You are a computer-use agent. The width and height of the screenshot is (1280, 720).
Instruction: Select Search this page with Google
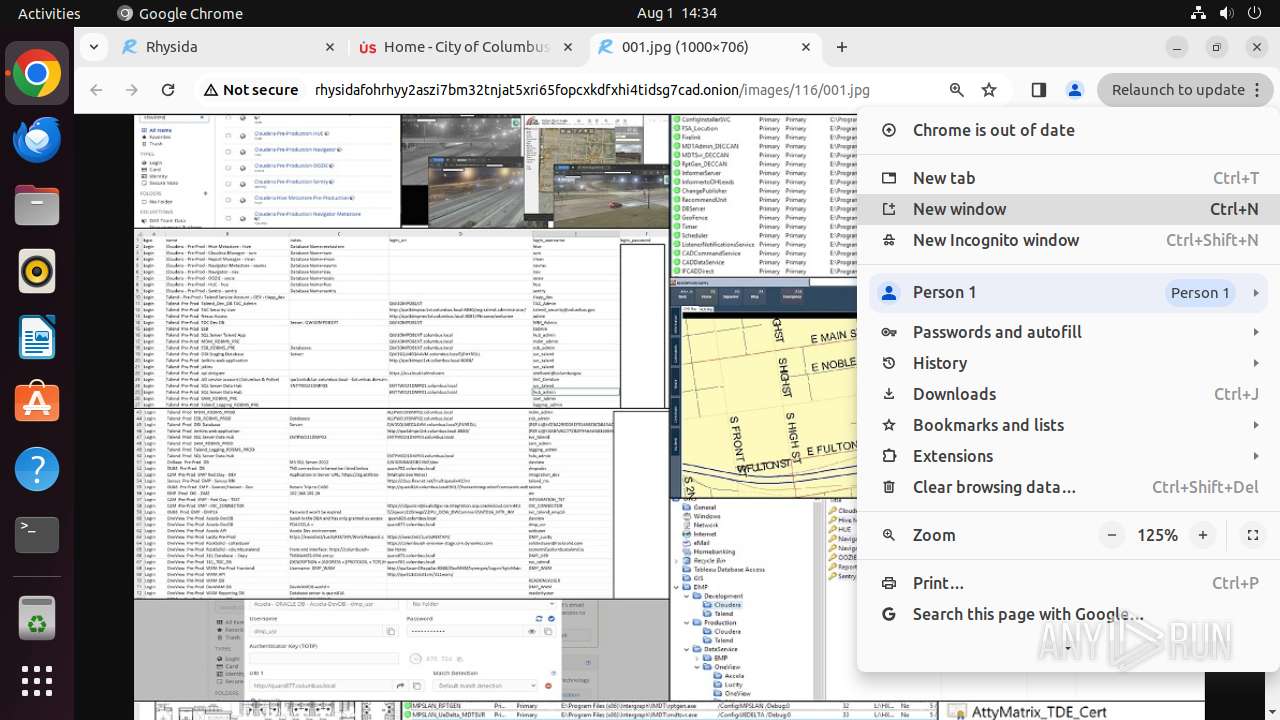pos(1068,614)
